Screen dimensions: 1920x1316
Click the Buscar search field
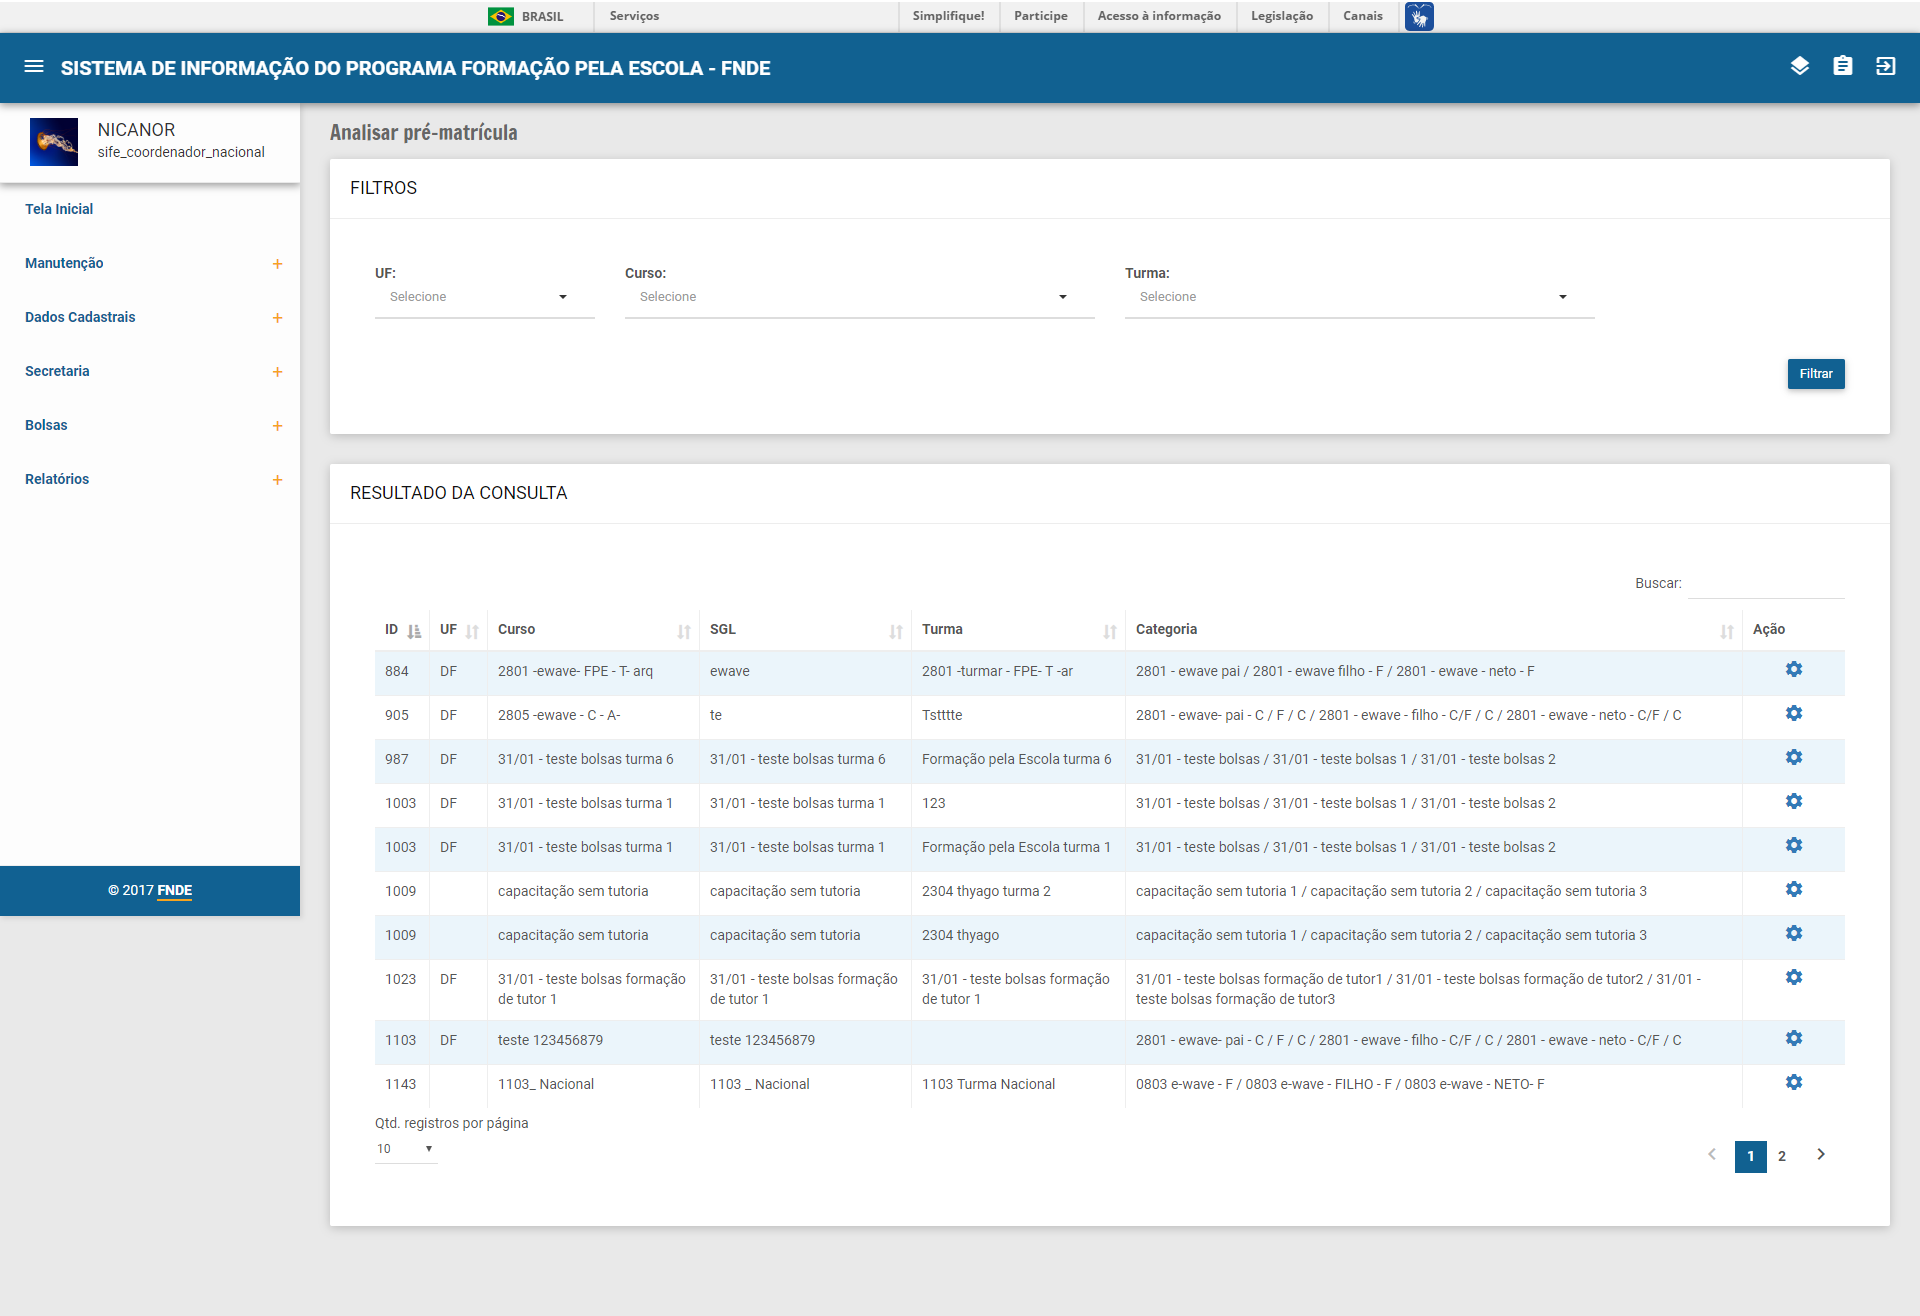tap(1765, 584)
